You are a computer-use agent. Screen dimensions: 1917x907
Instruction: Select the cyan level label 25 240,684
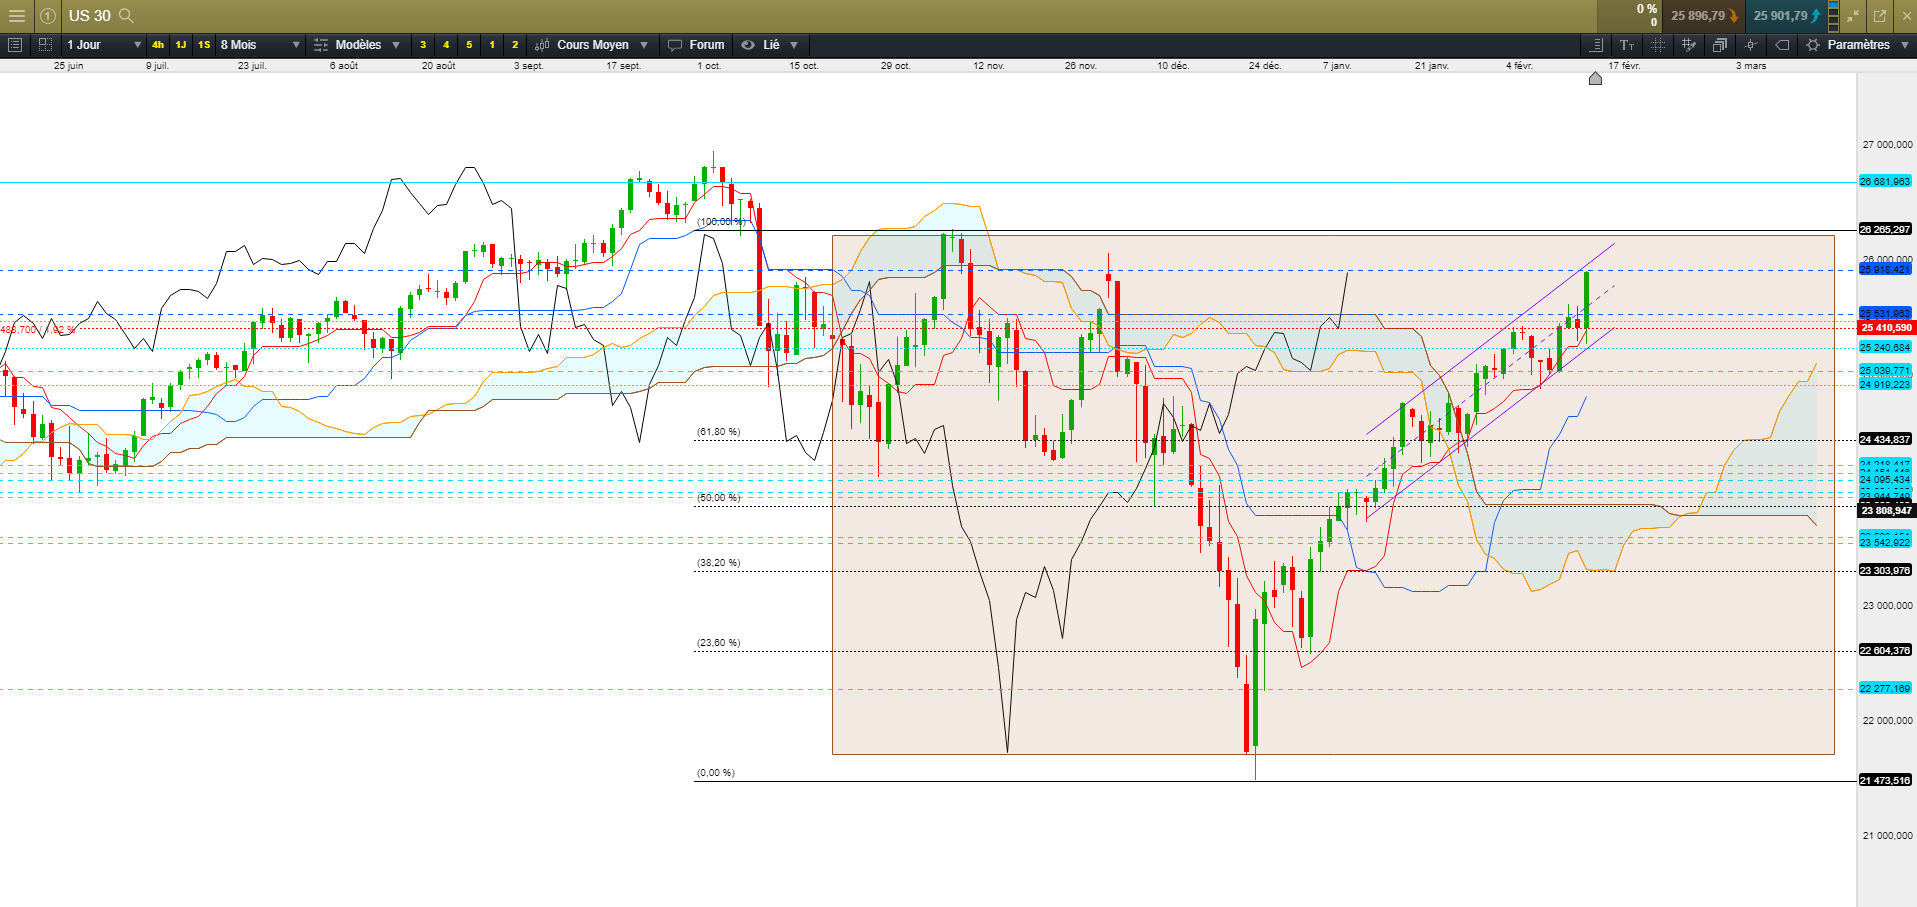pyautogui.click(x=1885, y=348)
